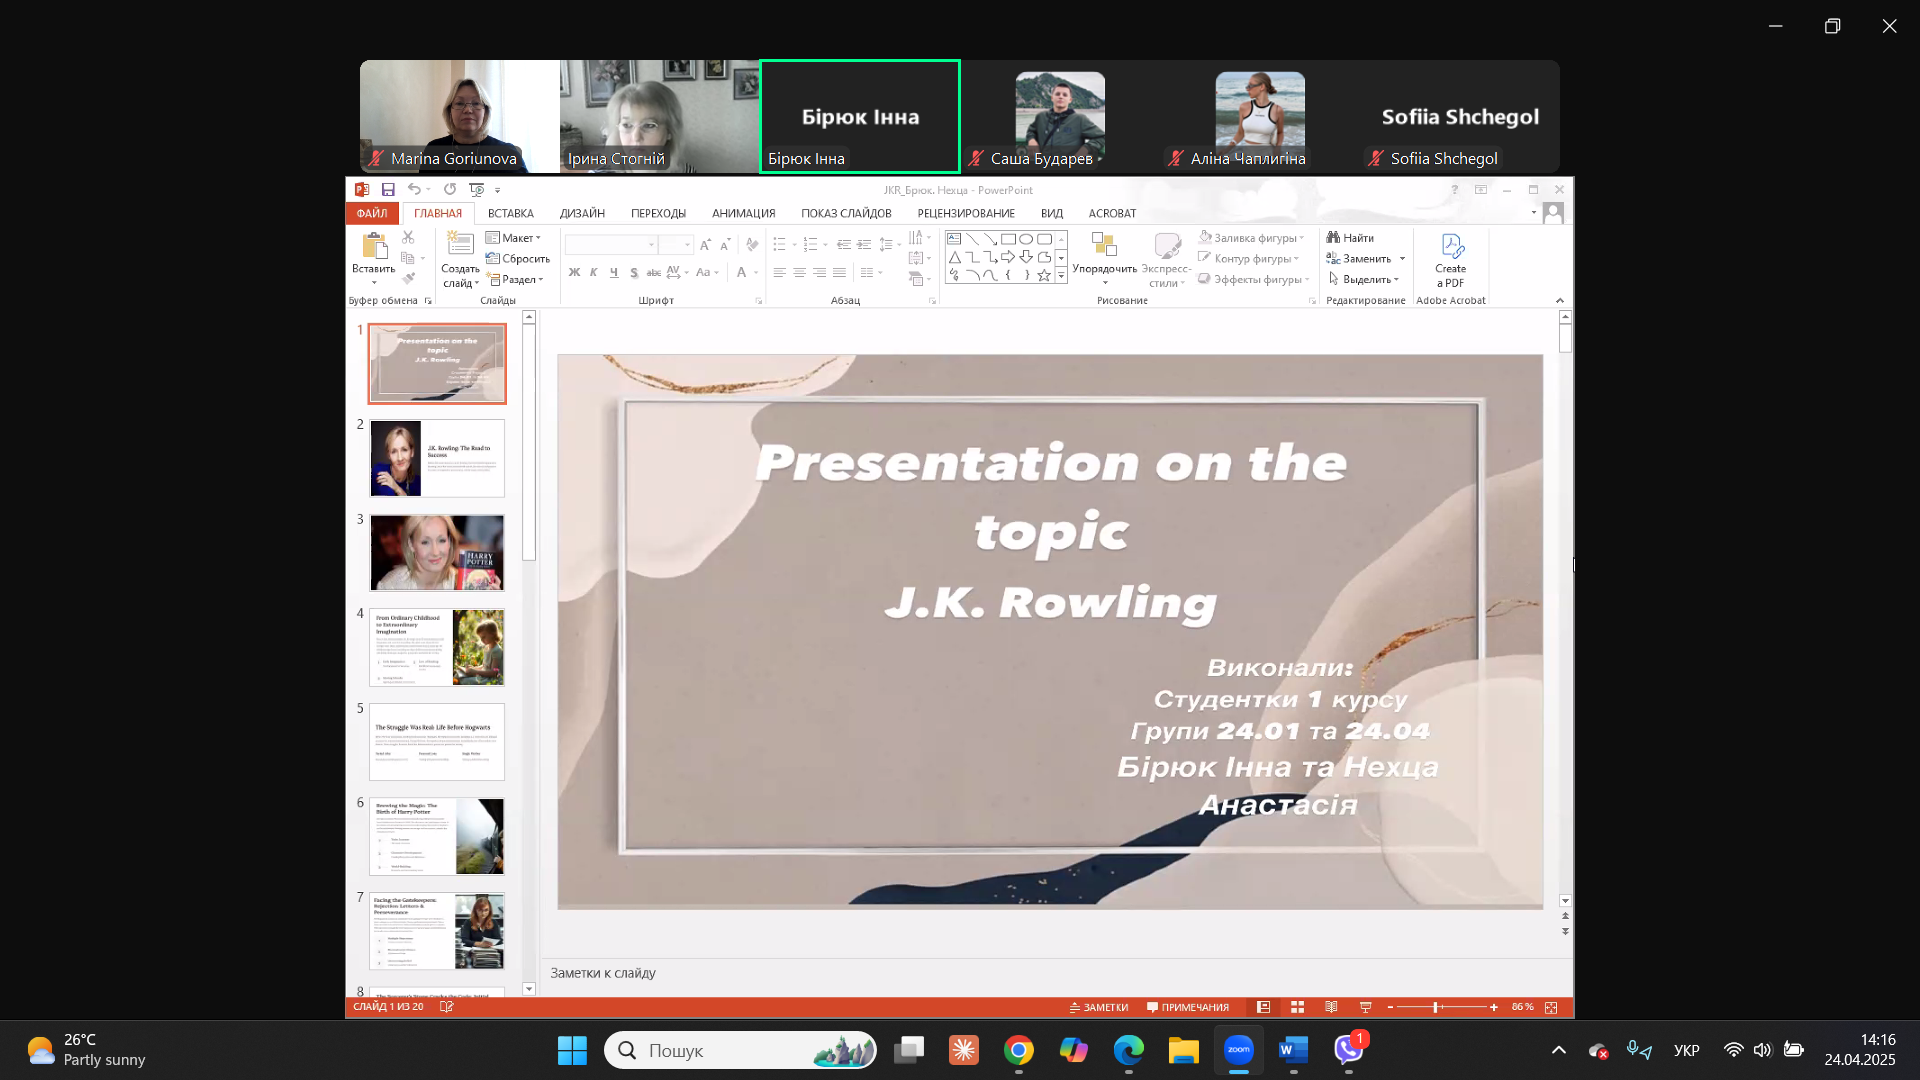1920x1080 pixels.
Task: Toggle underline (Ч) text formatting
Action: (614, 273)
